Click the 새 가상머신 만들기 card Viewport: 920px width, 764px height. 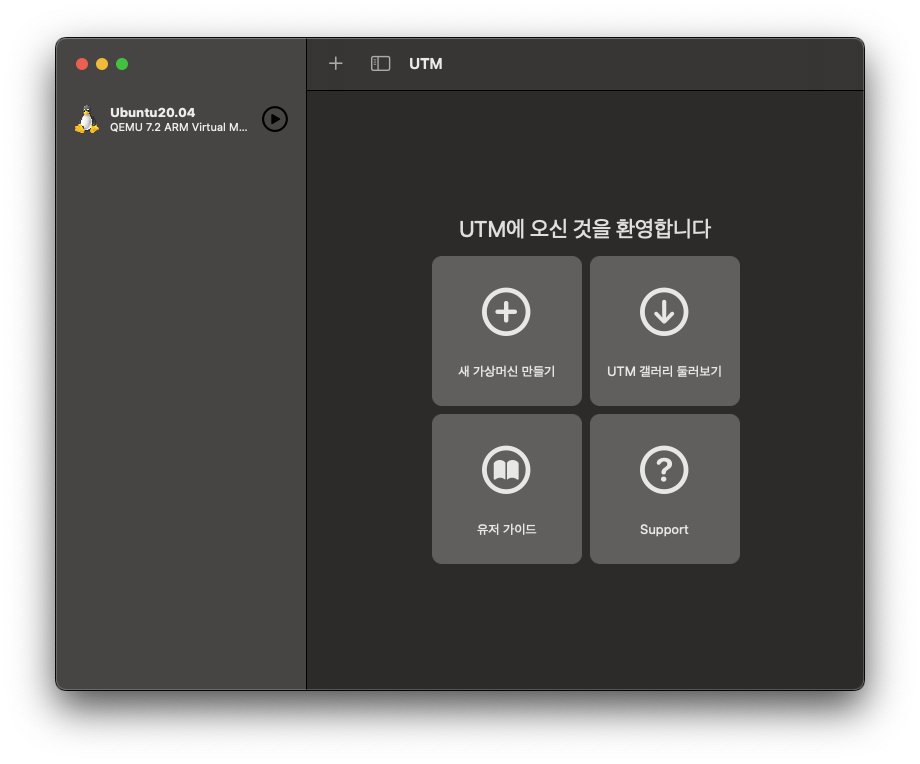coord(507,331)
